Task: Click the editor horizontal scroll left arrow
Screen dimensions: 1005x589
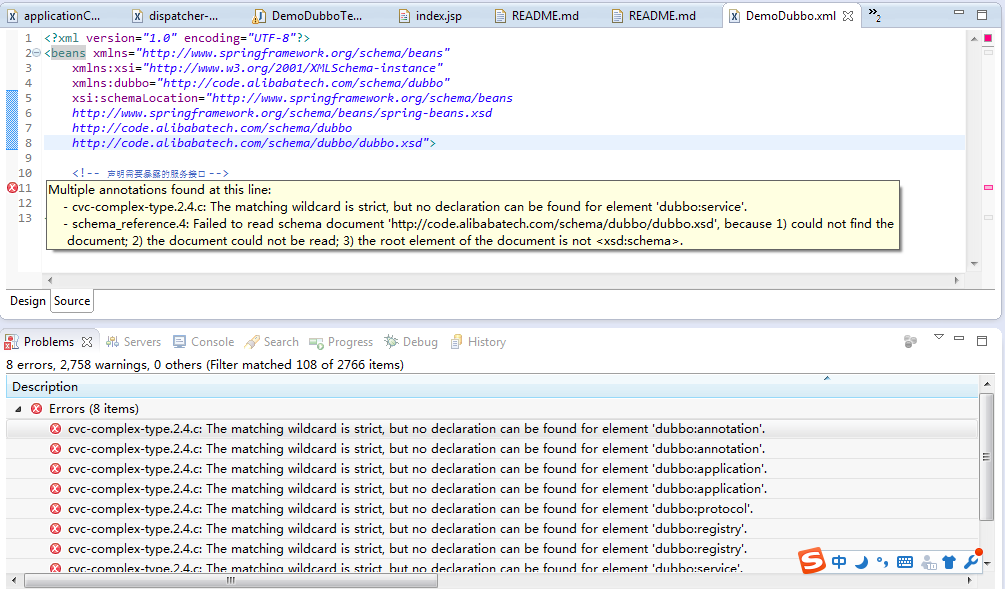Action: pos(50,280)
